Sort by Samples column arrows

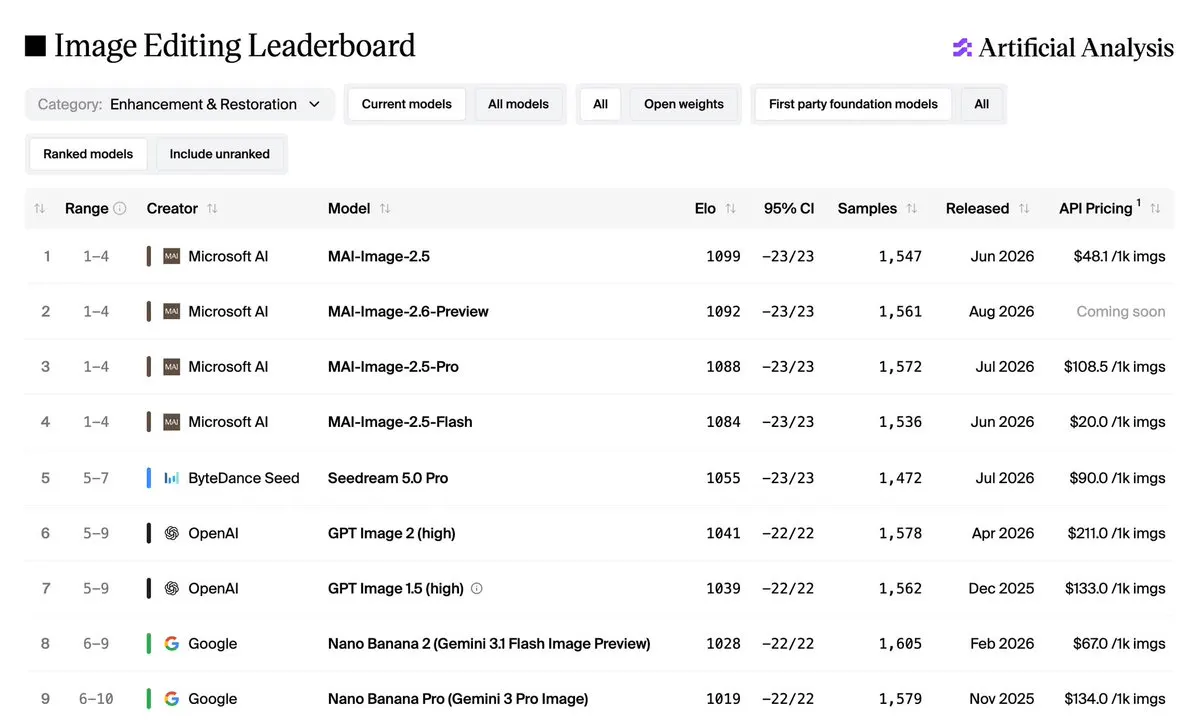coord(911,209)
